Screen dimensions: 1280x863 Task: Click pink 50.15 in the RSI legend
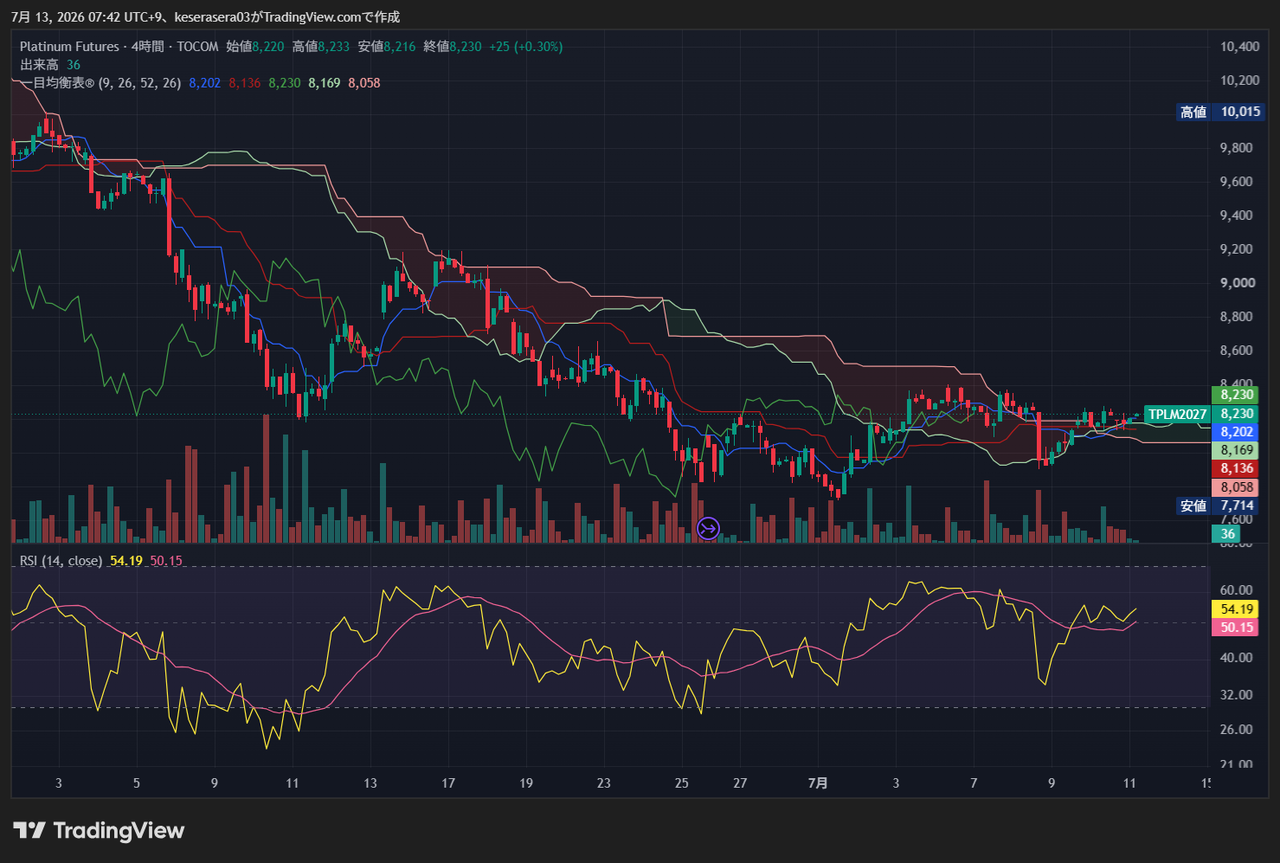tap(166, 561)
